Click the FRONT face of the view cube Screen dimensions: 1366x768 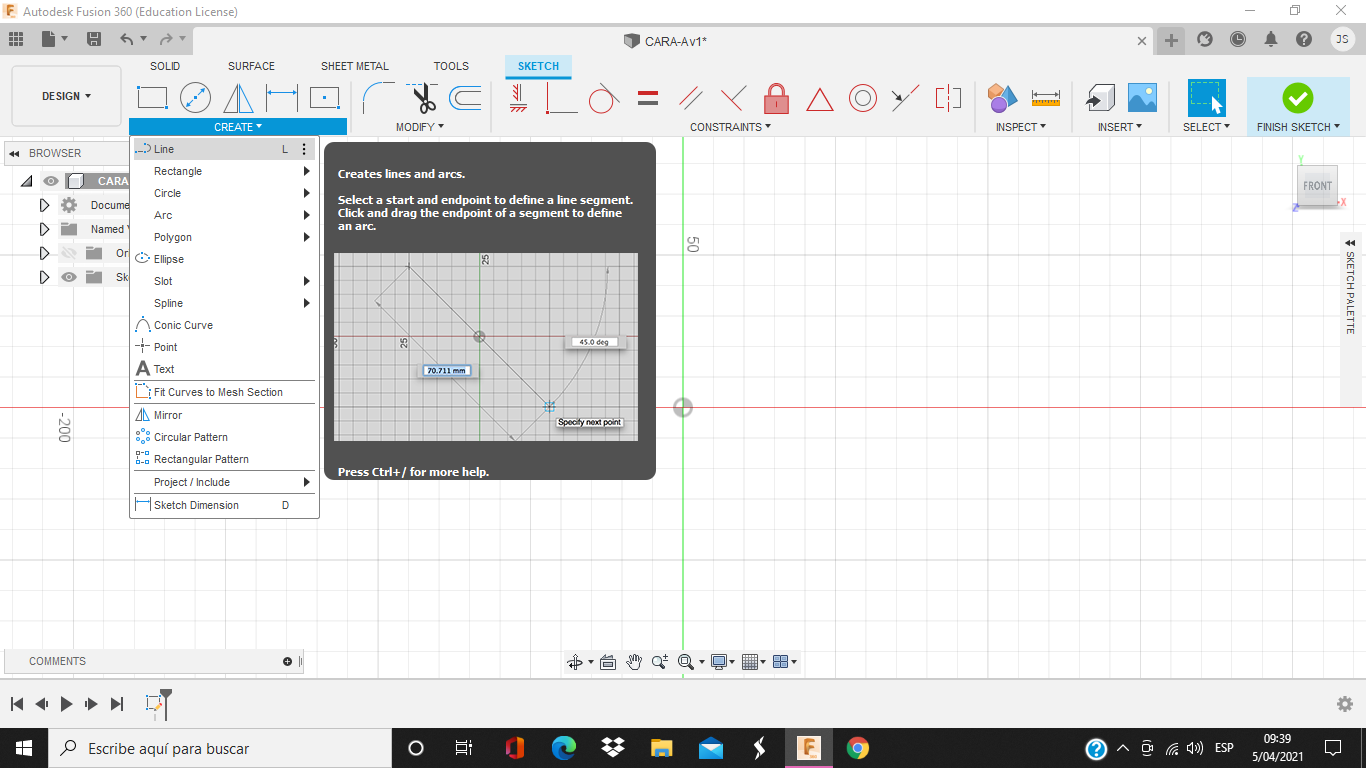pyautogui.click(x=1318, y=186)
